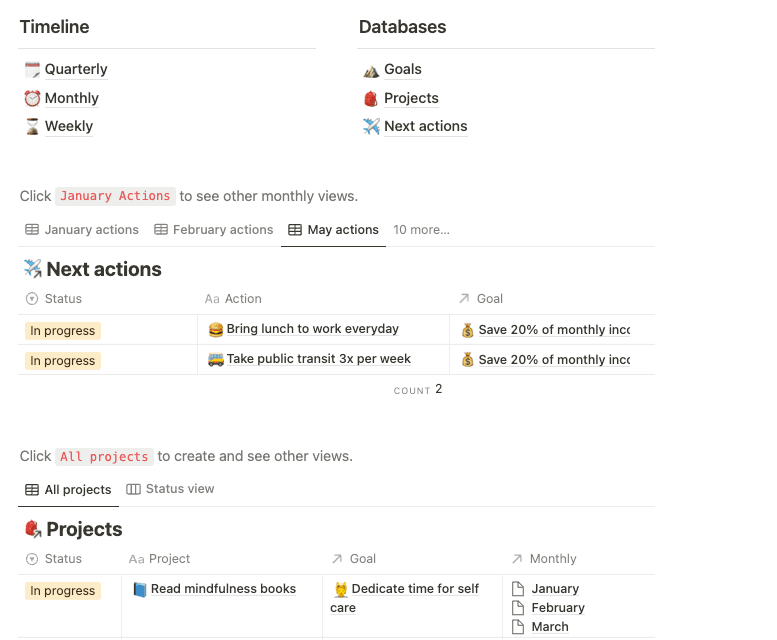Screen dimensions: 777x640
Task: Click the bus icon on transit action
Action: pyautogui.click(x=215, y=359)
